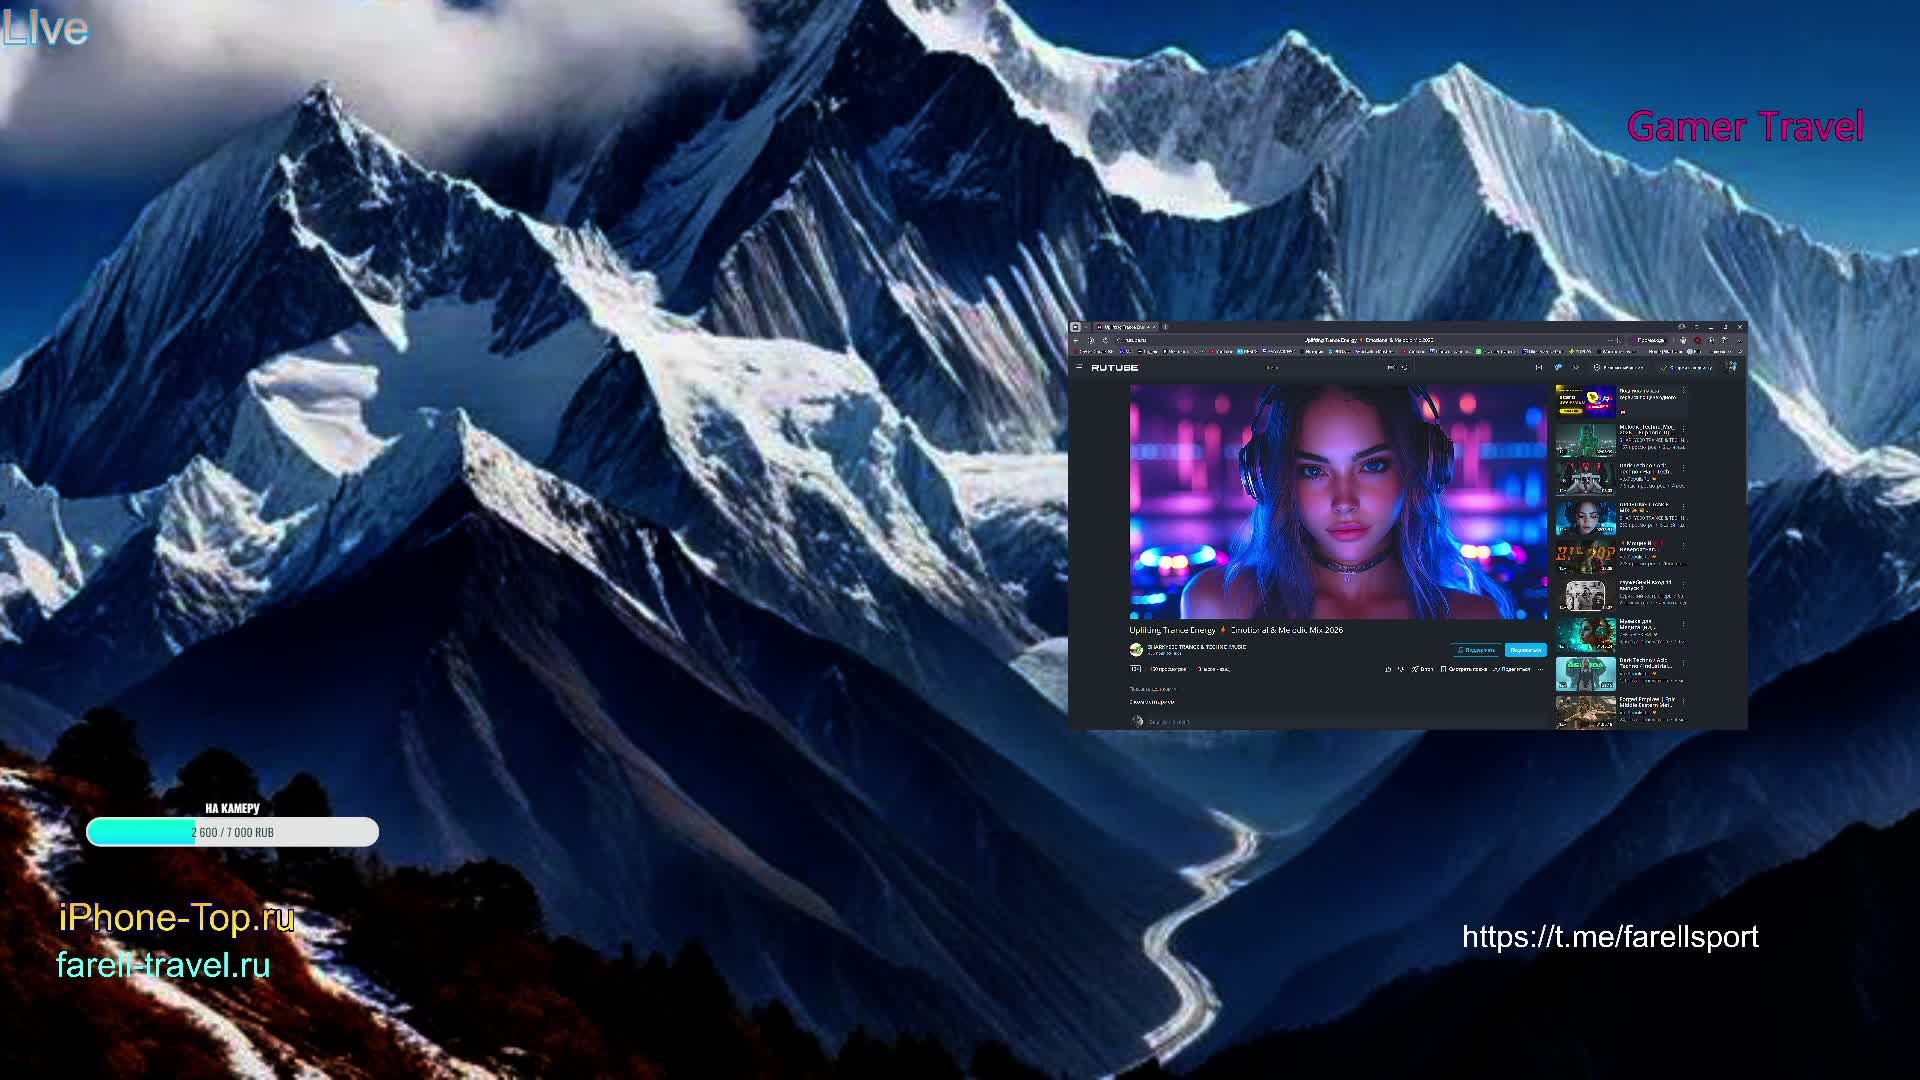
Task: Open the user profile avatar
Action: click(x=1731, y=367)
